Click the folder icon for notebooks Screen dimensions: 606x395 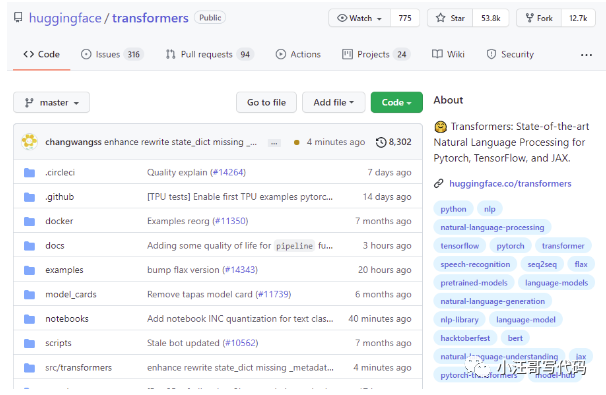pyautogui.click(x=29, y=319)
